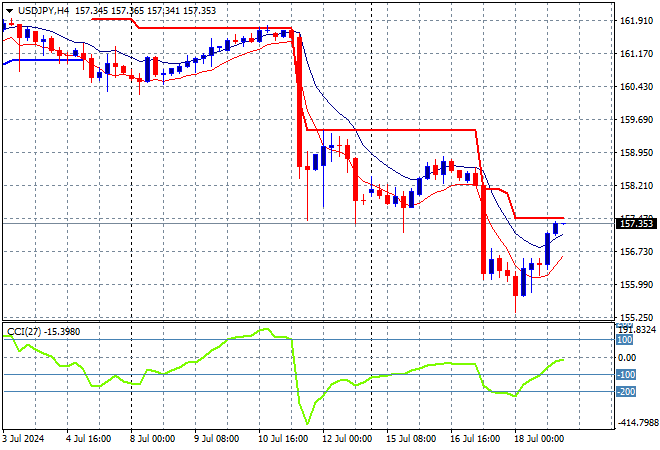
Task: Click the 10 Jul 16:00 time label
Action: [283, 439]
